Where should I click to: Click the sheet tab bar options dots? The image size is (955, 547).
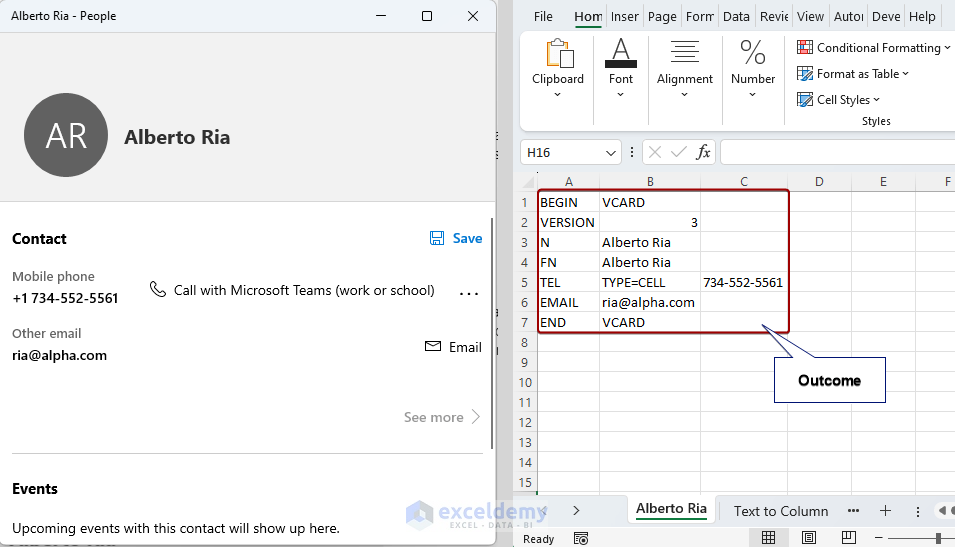[918, 512]
